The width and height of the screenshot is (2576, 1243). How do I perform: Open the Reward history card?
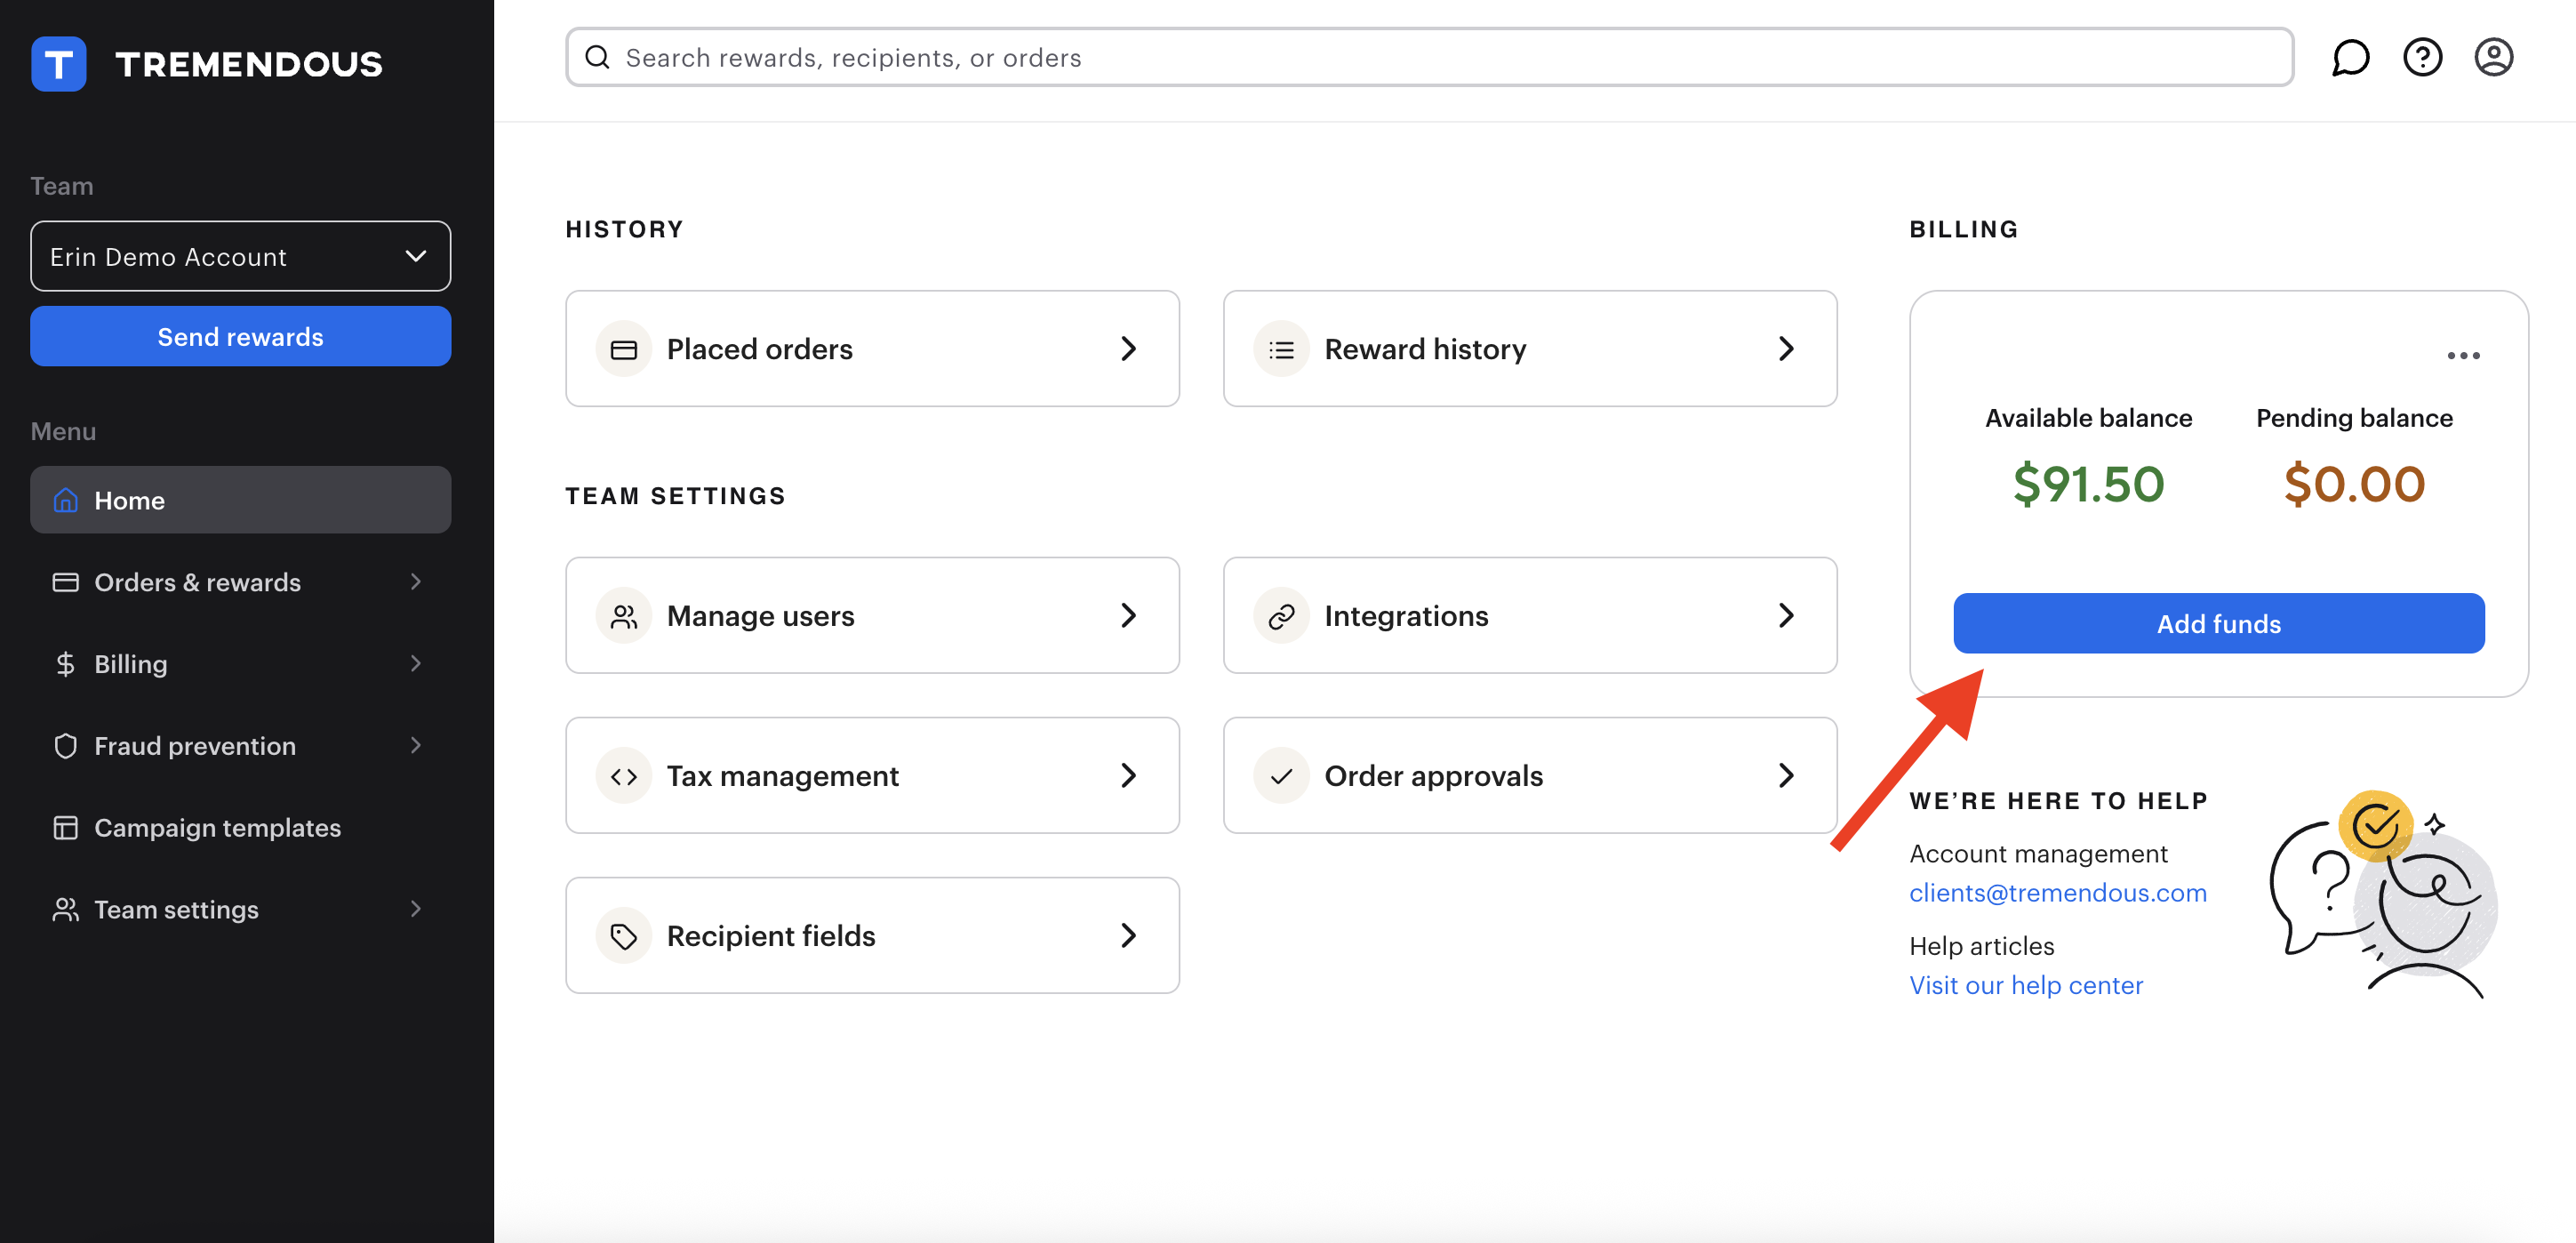[1530, 349]
